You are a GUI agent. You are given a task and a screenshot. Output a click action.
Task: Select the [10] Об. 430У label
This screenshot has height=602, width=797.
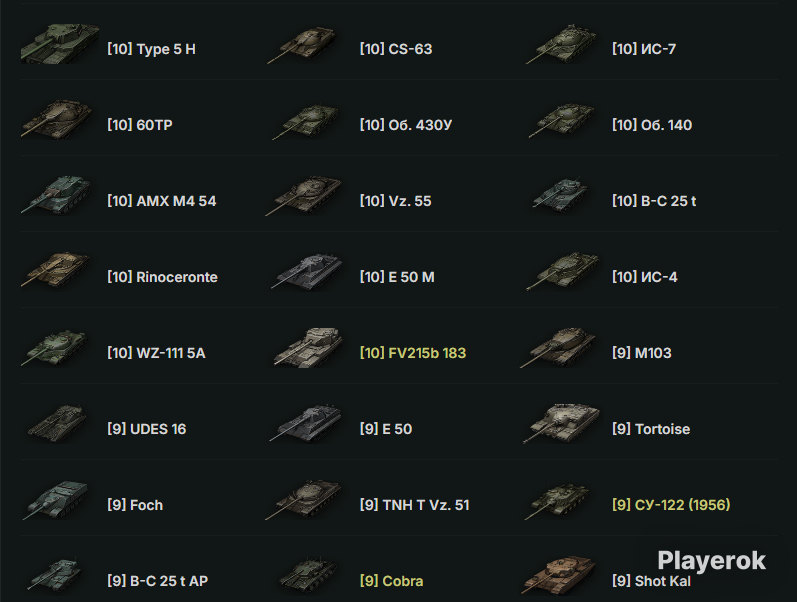406,125
